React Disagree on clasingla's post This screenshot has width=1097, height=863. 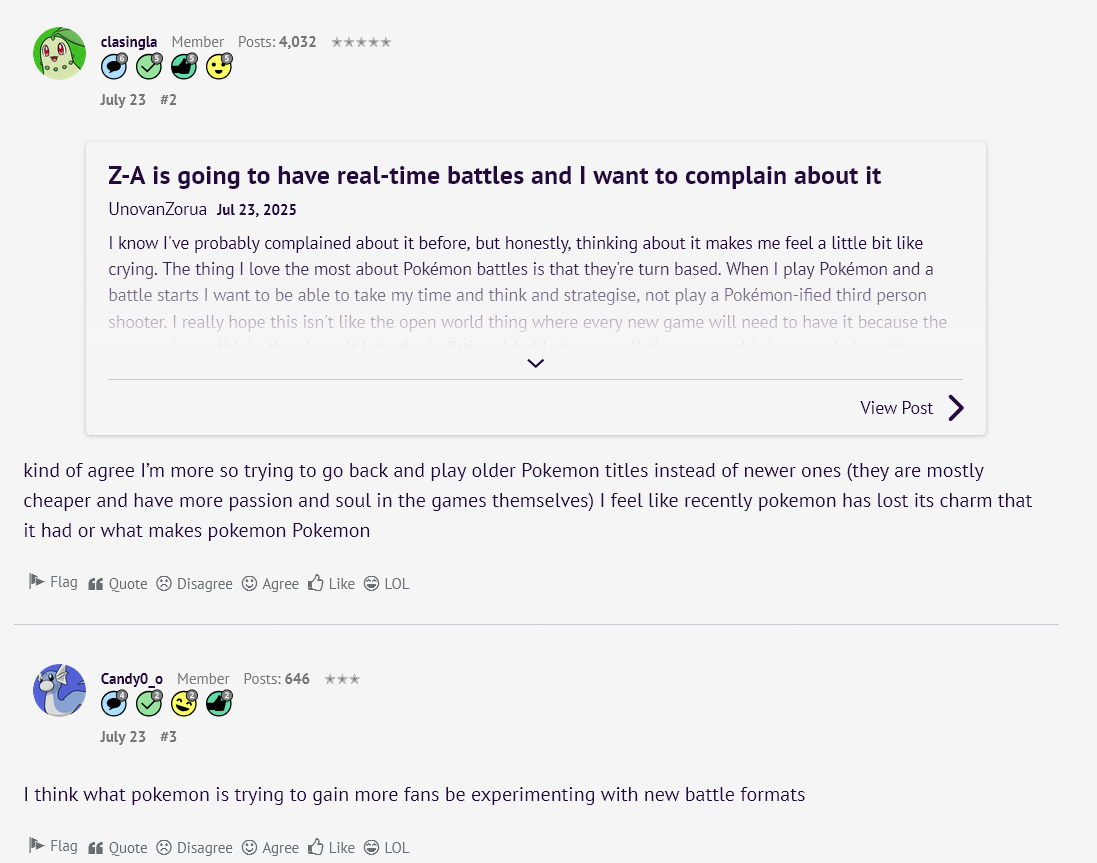[194, 583]
